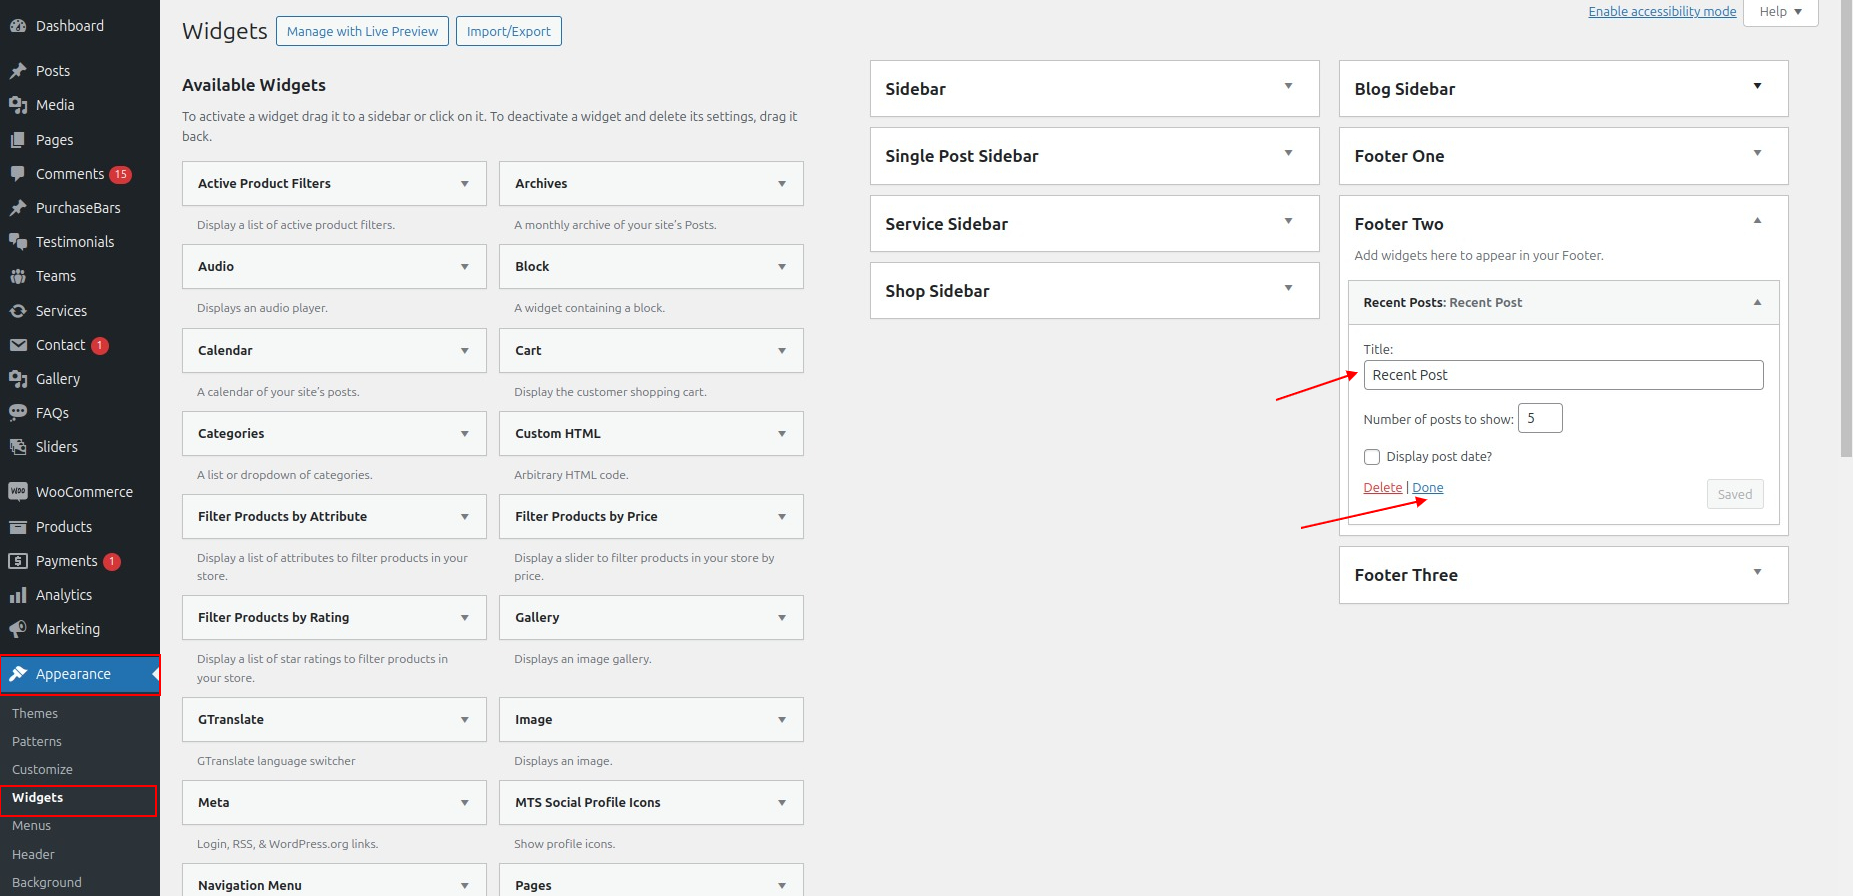
Task: Click the Comments speech bubble icon
Action: pos(18,174)
